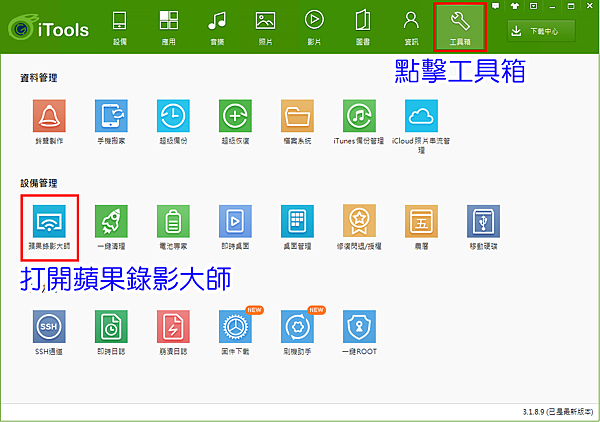Image resolution: width=600 pixels, height=422 pixels.
Task: Switch to the Music tab with note icon
Action: click(217, 28)
